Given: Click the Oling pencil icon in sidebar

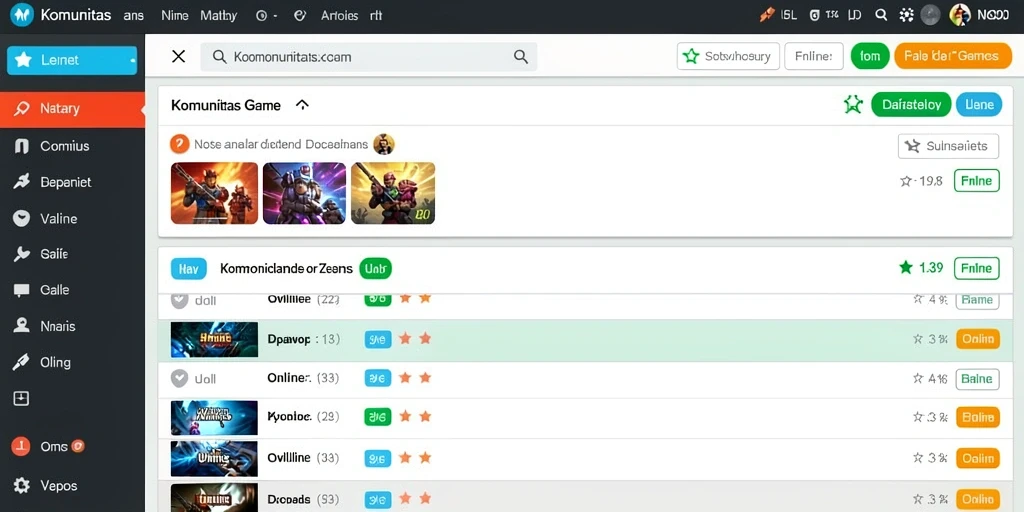Looking at the screenshot, I should [22, 362].
